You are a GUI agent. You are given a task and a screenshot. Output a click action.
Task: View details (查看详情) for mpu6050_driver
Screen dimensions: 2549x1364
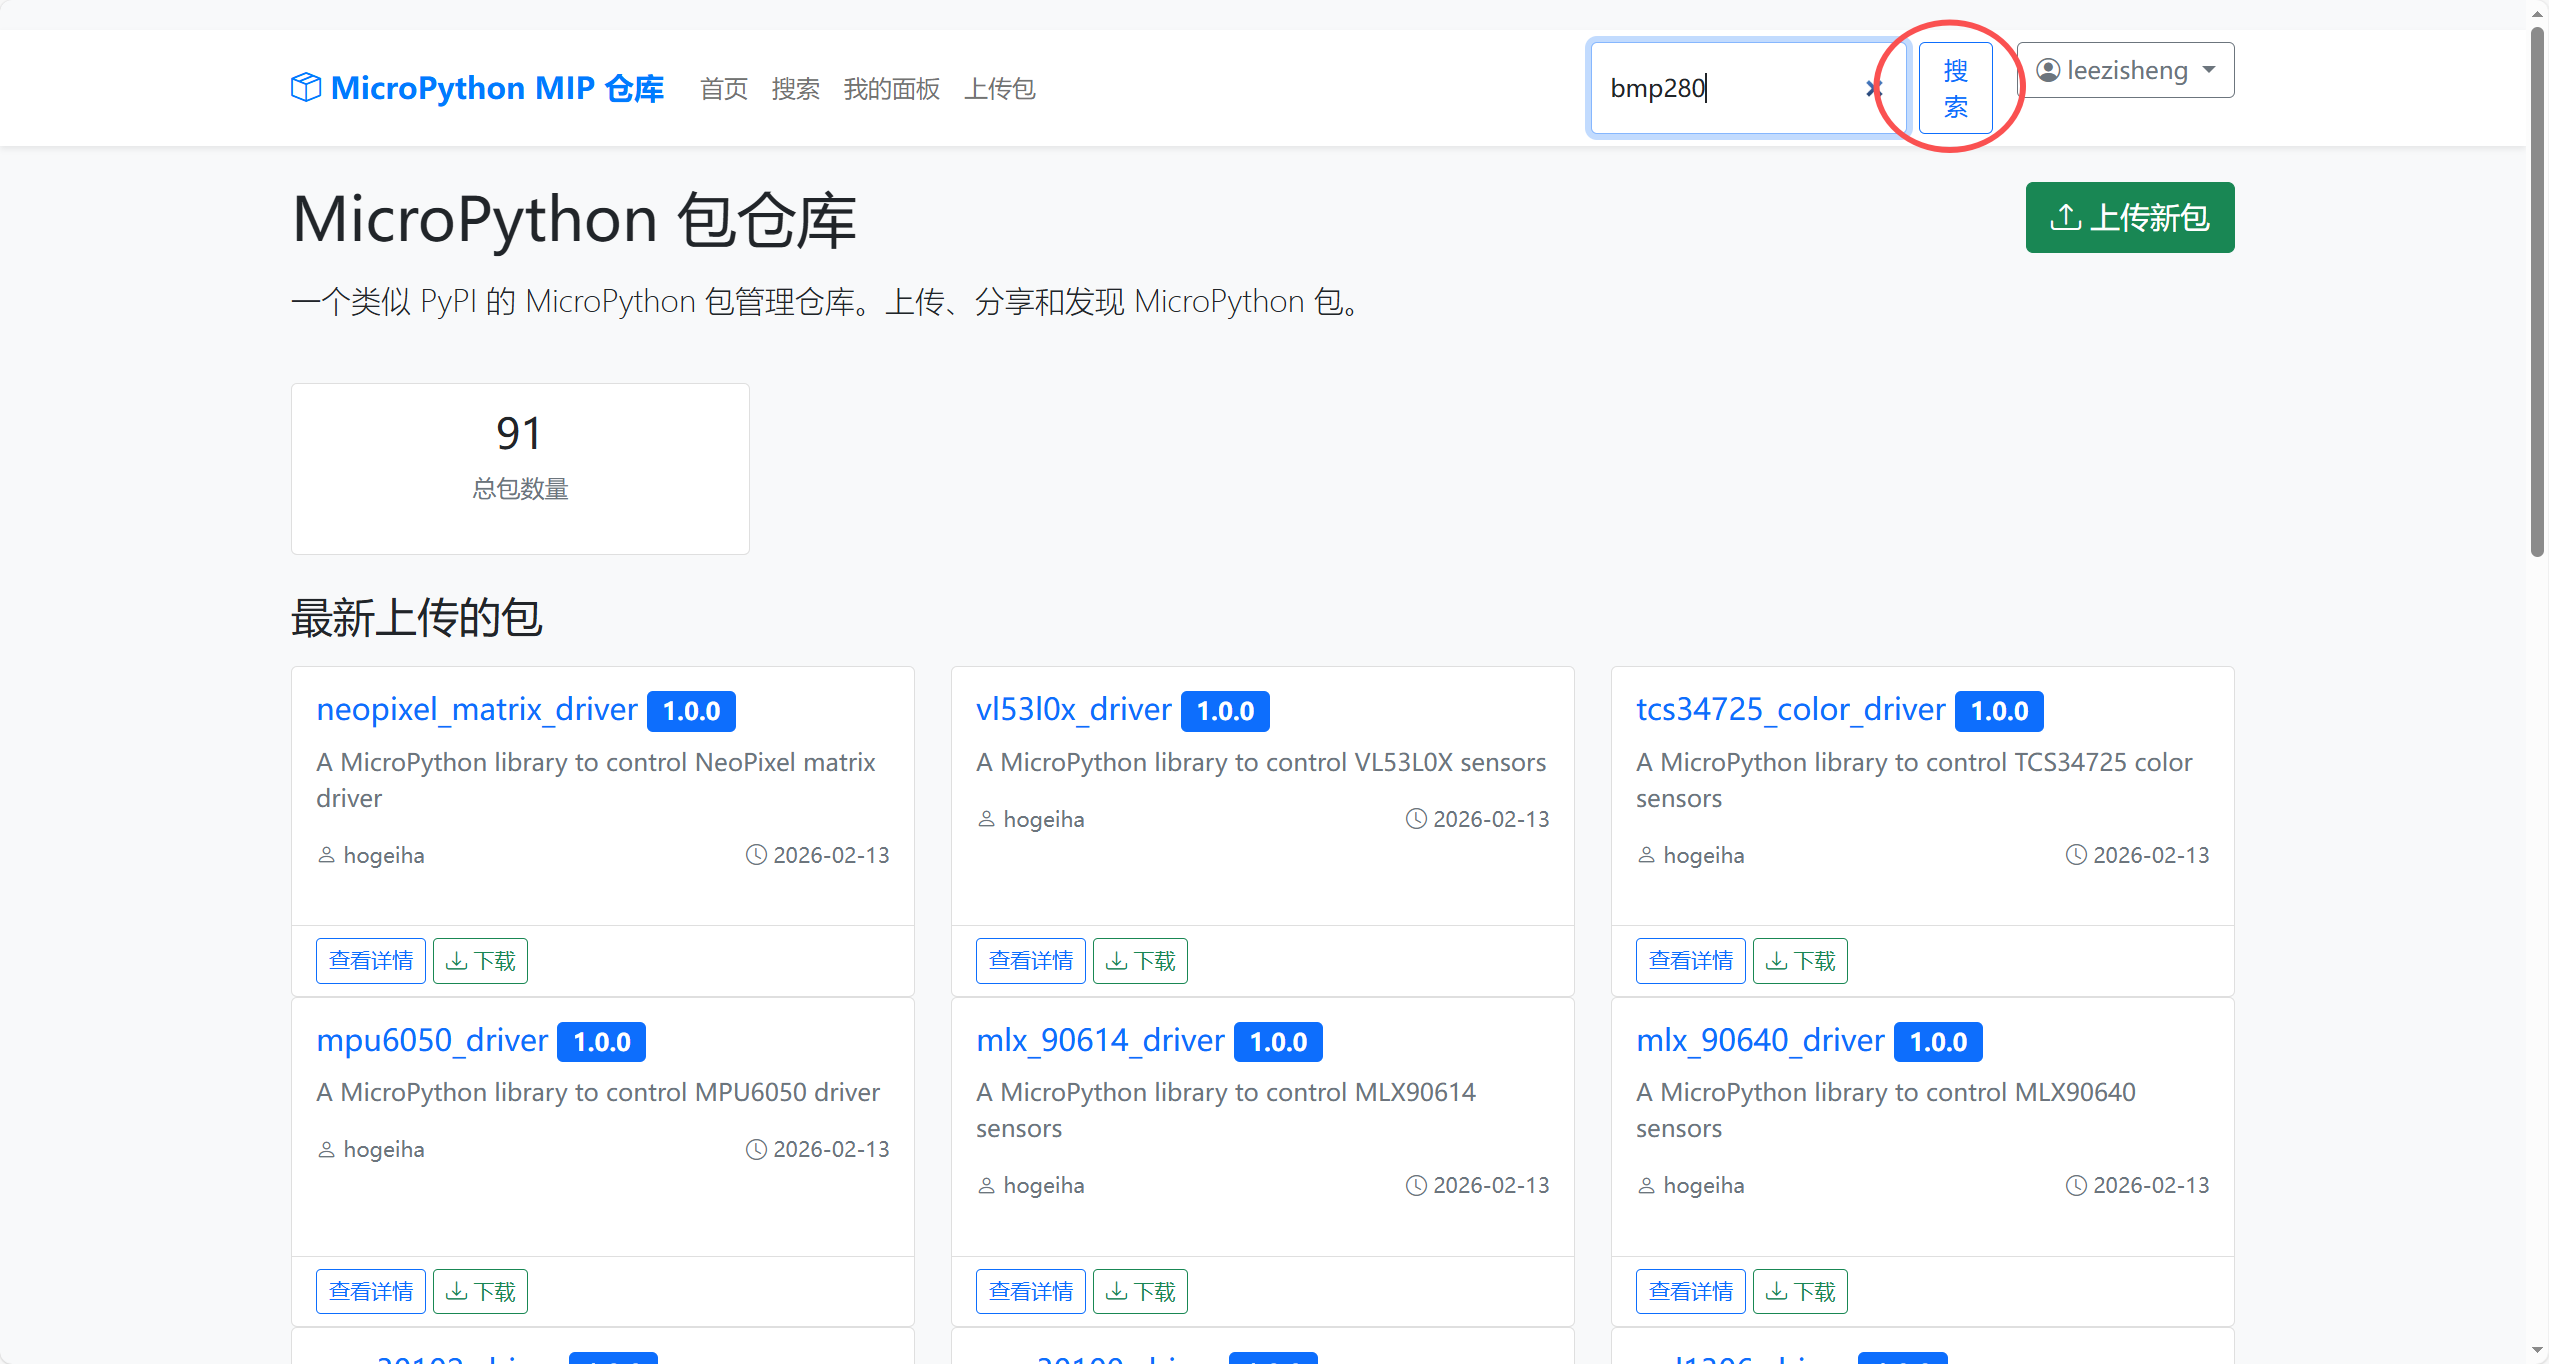[371, 1292]
